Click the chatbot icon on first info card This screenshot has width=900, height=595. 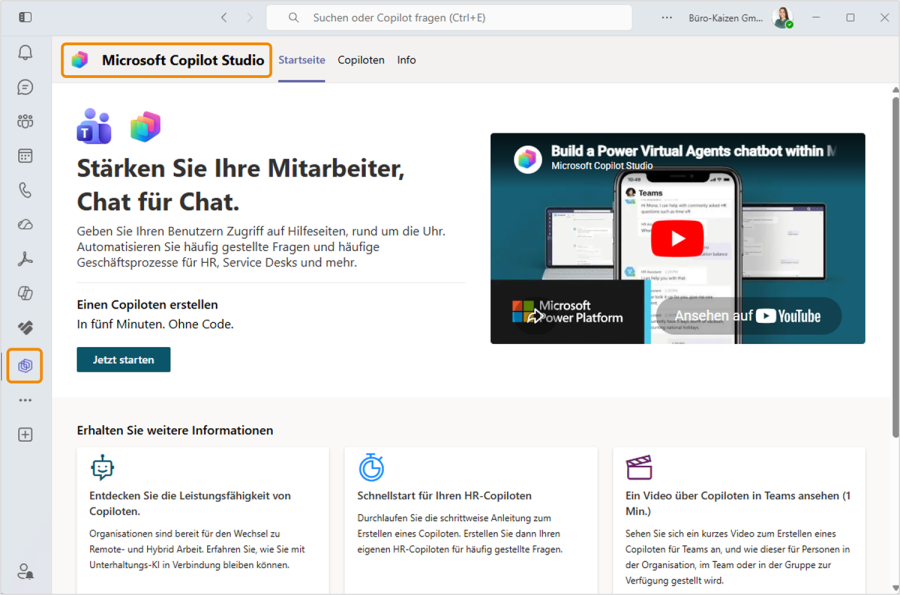click(x=102, y=468)
